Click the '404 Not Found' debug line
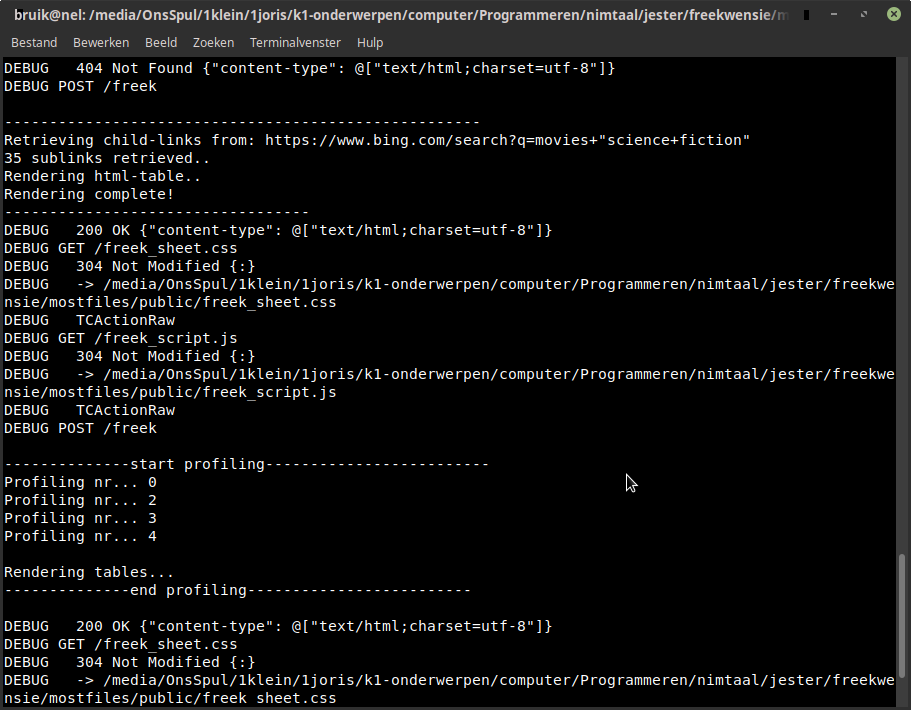The height and width of the screenshot is (710, 911). [309, 69]
